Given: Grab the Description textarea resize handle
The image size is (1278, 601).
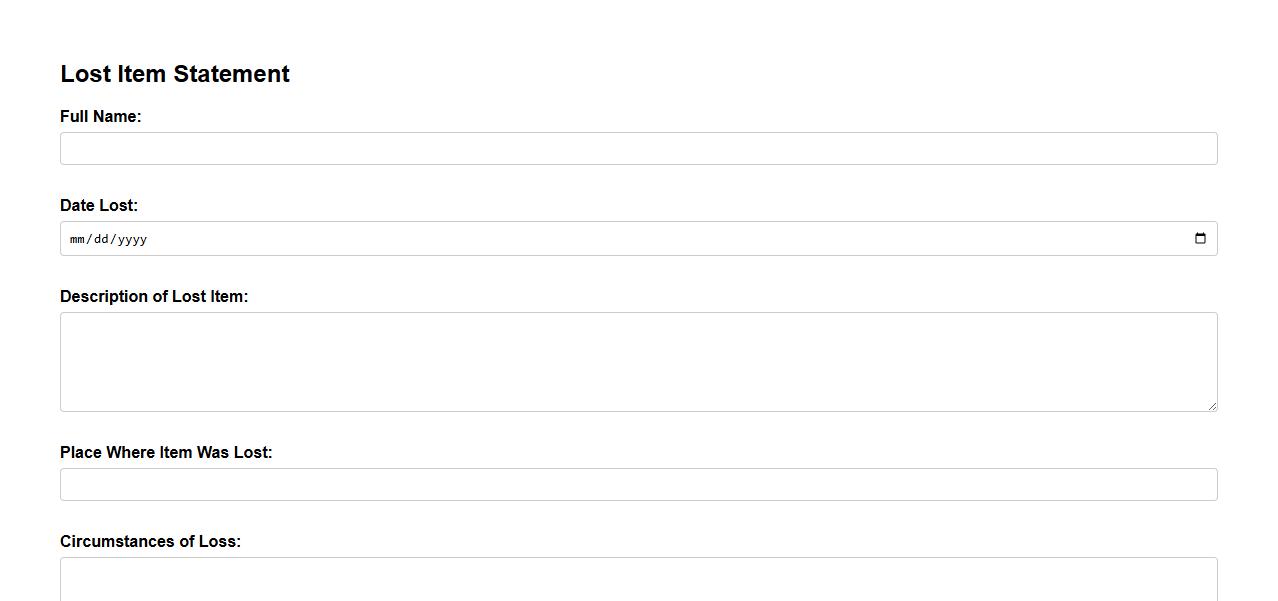Looking at the screenshot, I should coord(1212,406).
